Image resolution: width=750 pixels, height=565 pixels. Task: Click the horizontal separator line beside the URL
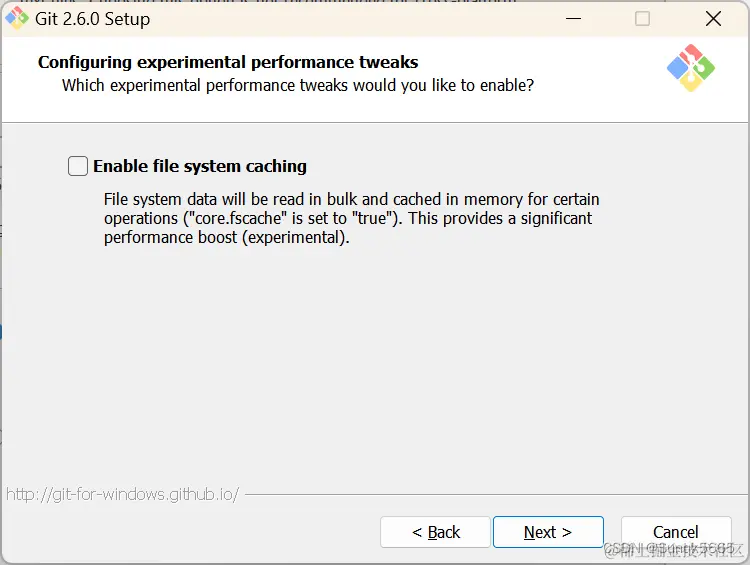coord(490,494)
